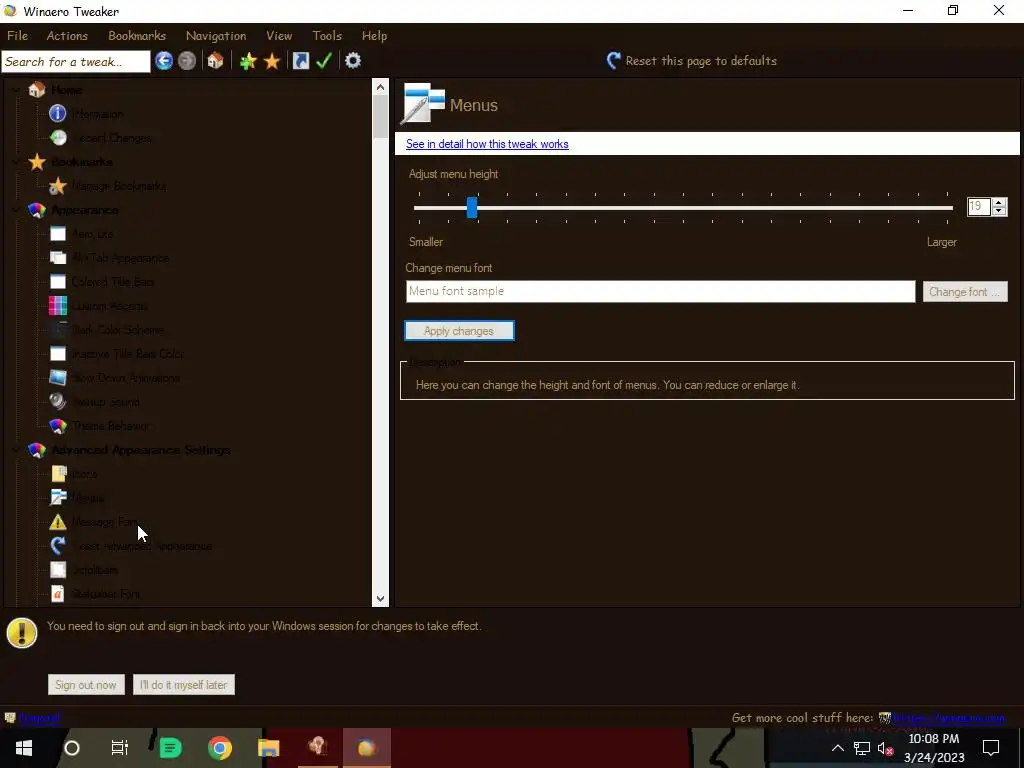Click in the Search for a tweak box
The image size is (1024, 768).
click(76, 61)
